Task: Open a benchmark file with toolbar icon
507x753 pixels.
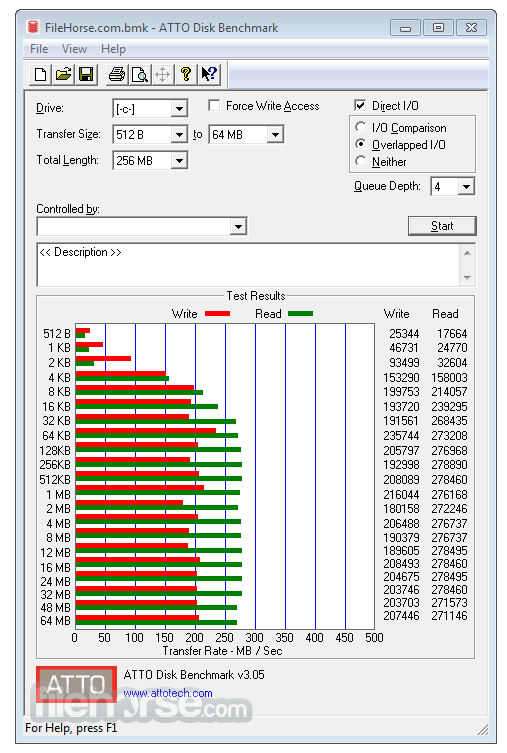Action: click(x=63, y=74)
